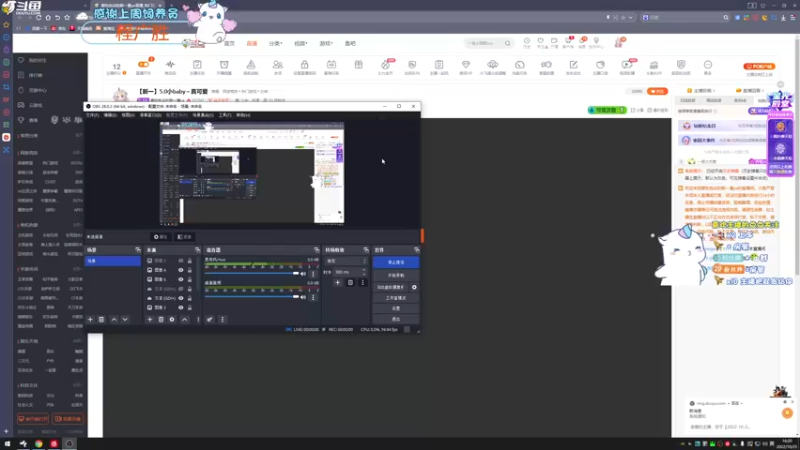This screenshot has height=450, width=800.
Task: Toggle the lock on 图像 6 source
Action: point(190,280)
